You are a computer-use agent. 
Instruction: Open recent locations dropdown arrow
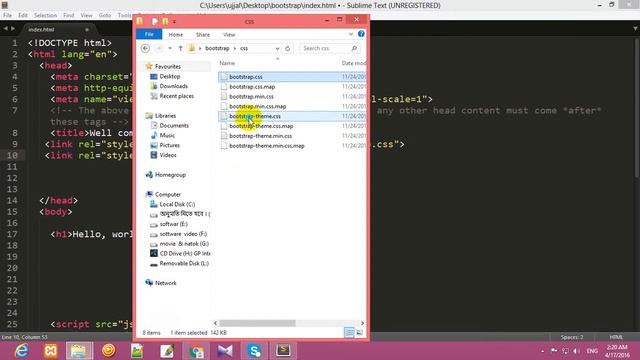point(170,48)
